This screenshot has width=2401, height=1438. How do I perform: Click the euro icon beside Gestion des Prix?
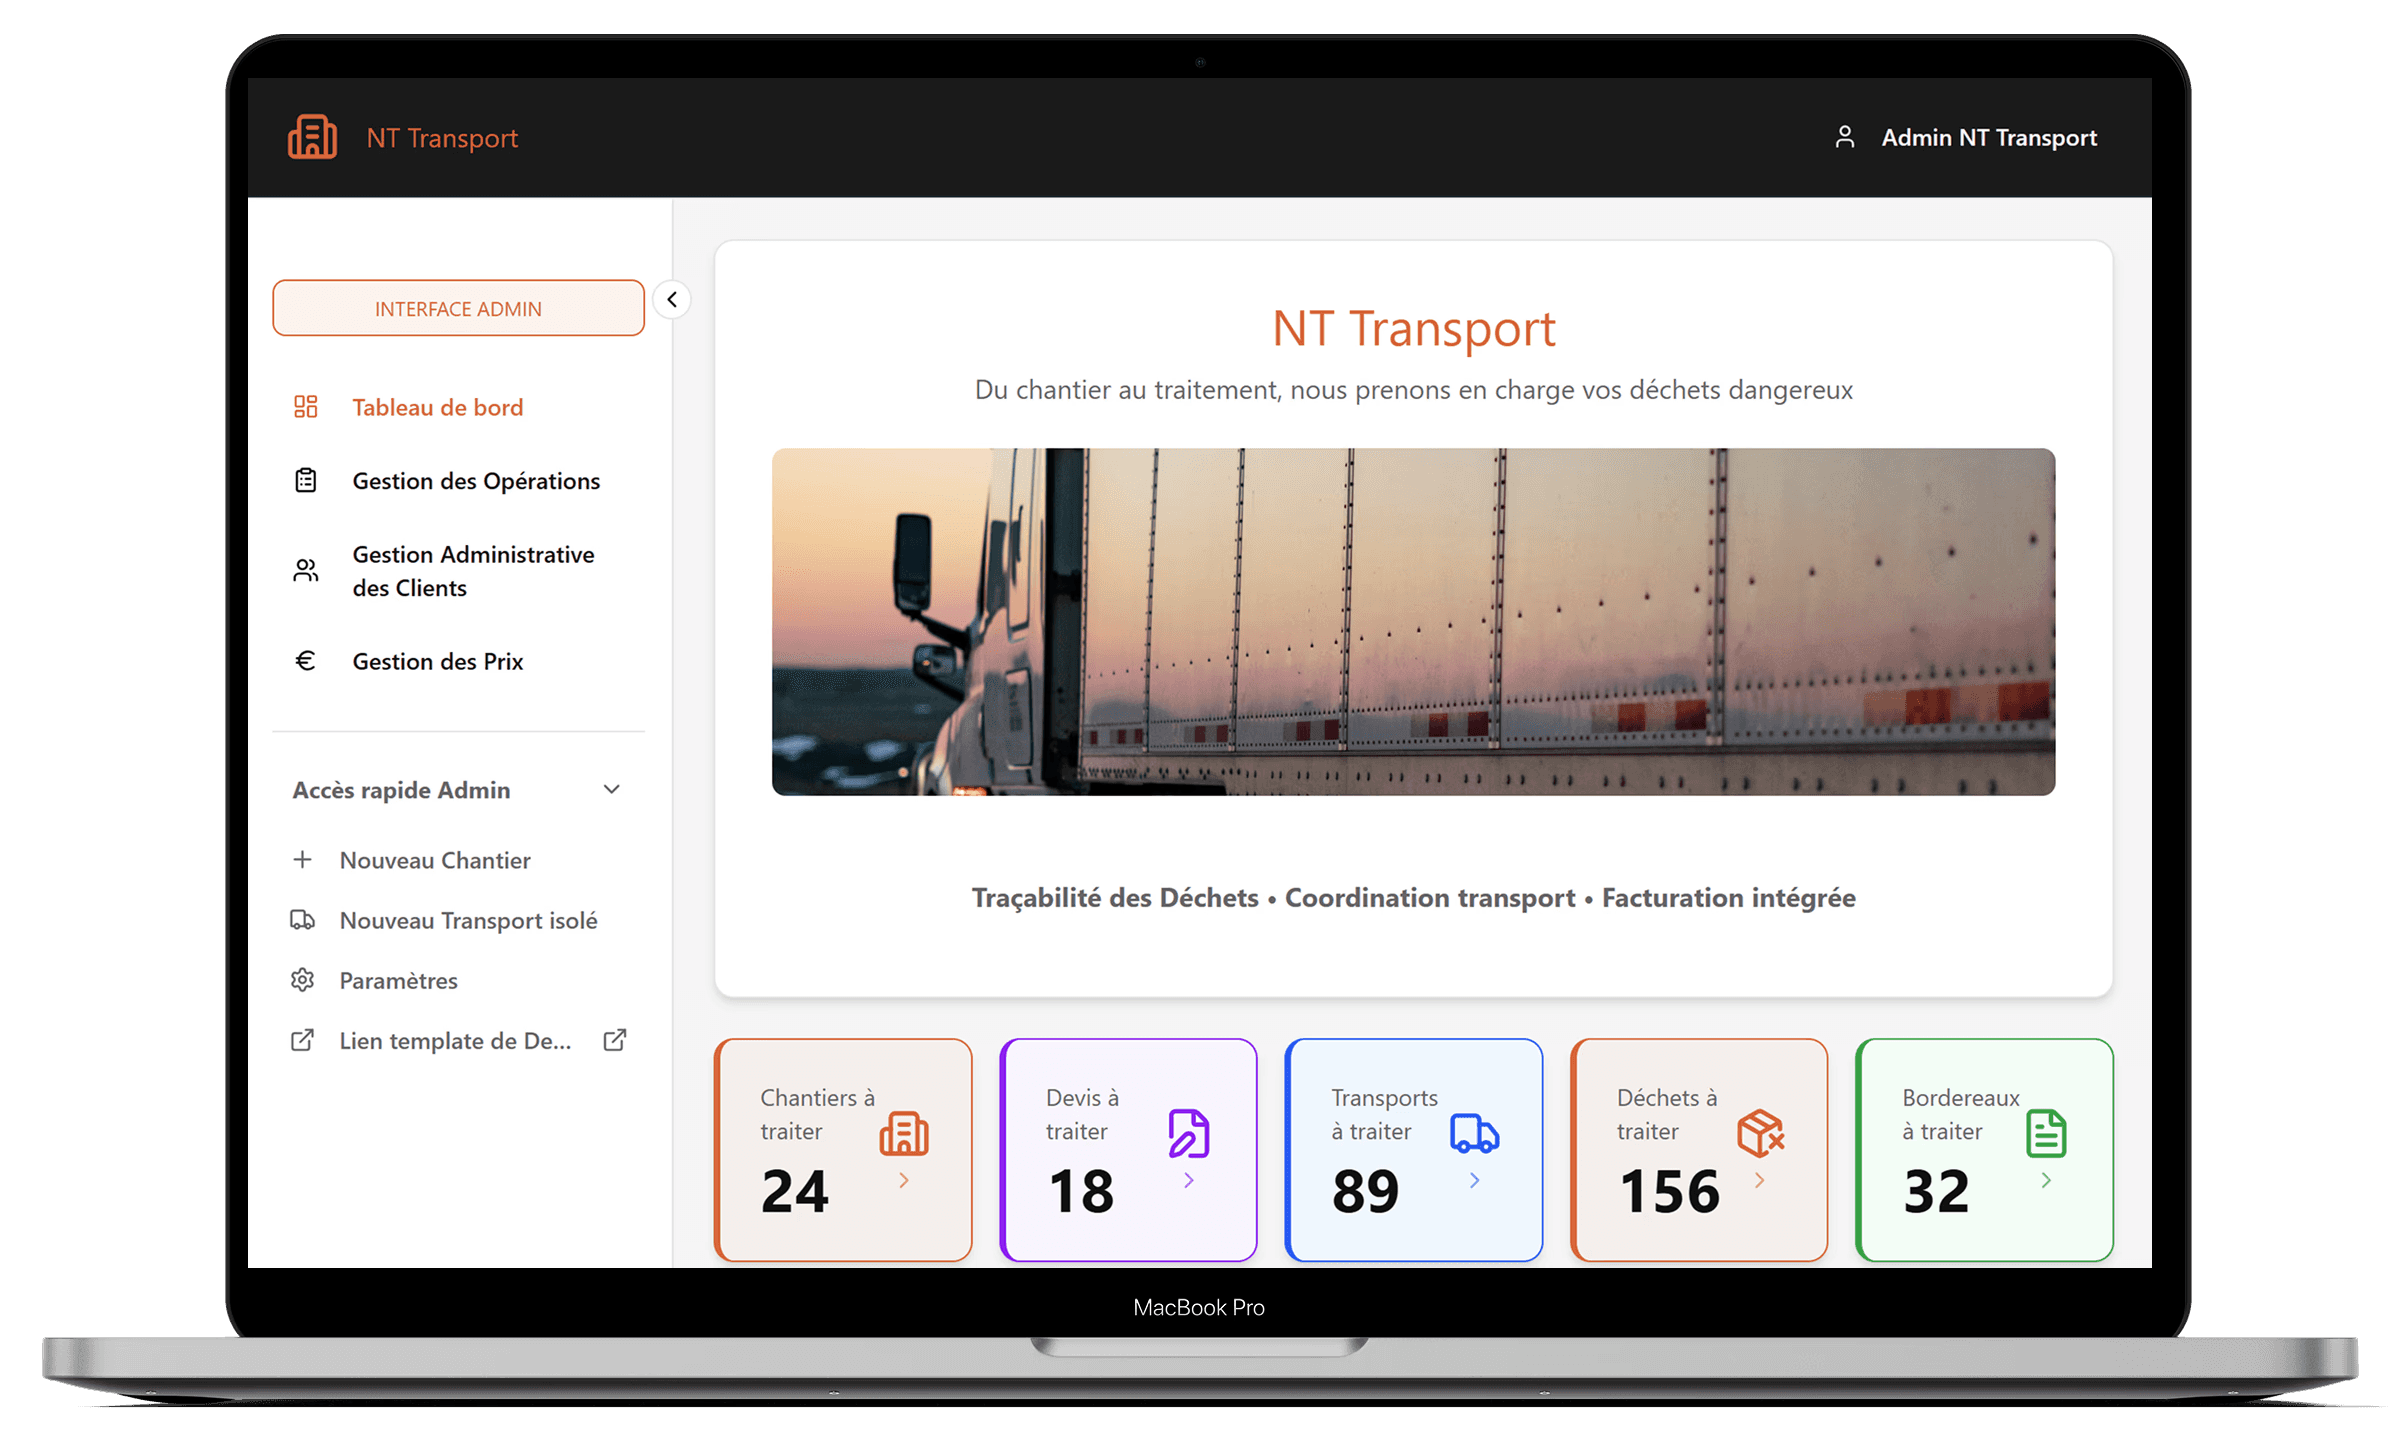pyautogui.click(x=305, y=661)
